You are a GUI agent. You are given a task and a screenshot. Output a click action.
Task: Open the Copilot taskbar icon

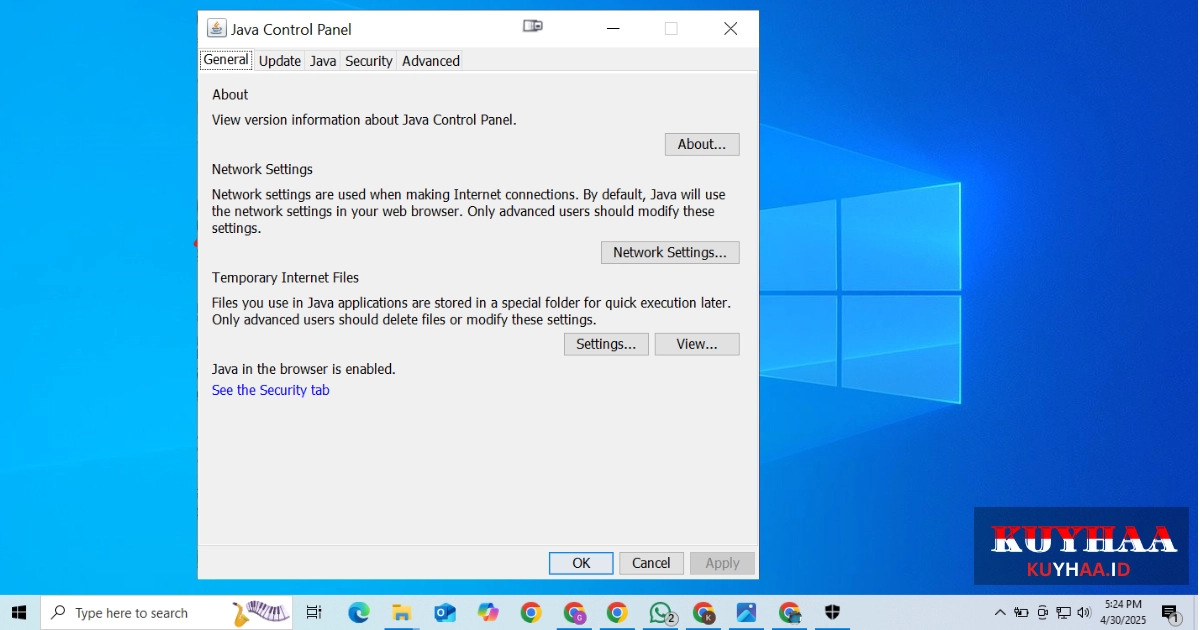tap(488, 613)
